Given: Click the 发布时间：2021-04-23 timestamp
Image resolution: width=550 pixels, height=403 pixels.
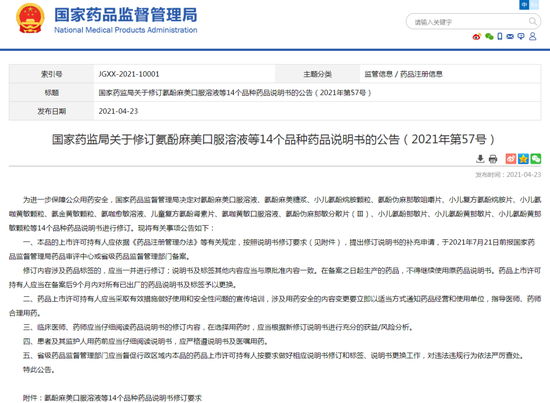Looking at the screenshot, I should [x=508, y=175].
